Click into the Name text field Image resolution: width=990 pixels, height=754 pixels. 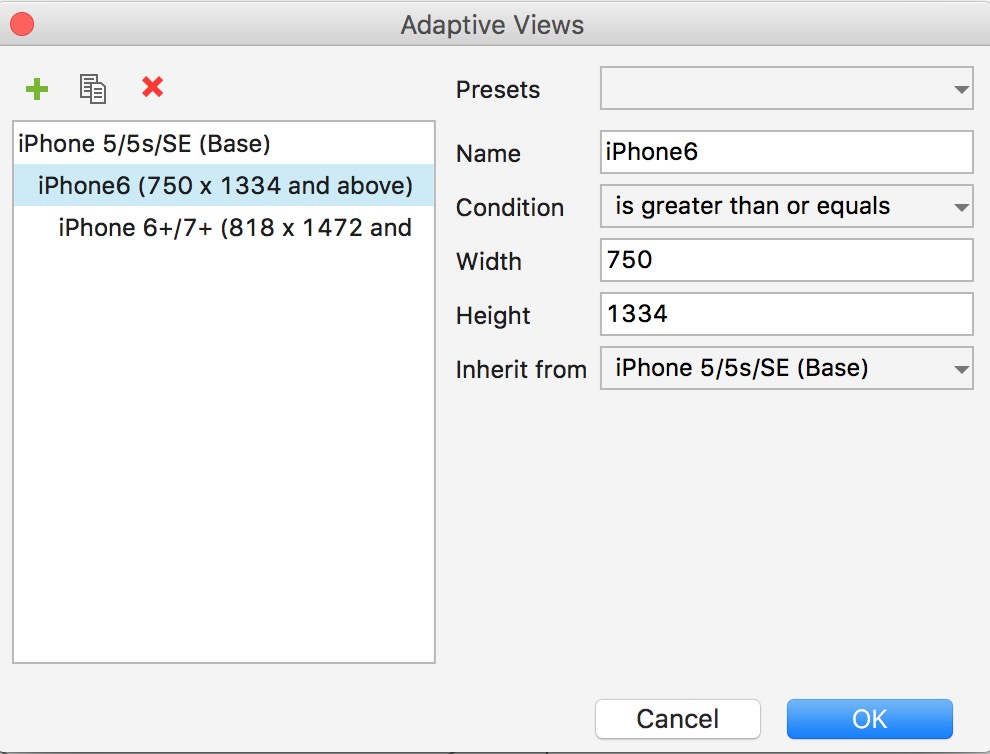point(786,153)
